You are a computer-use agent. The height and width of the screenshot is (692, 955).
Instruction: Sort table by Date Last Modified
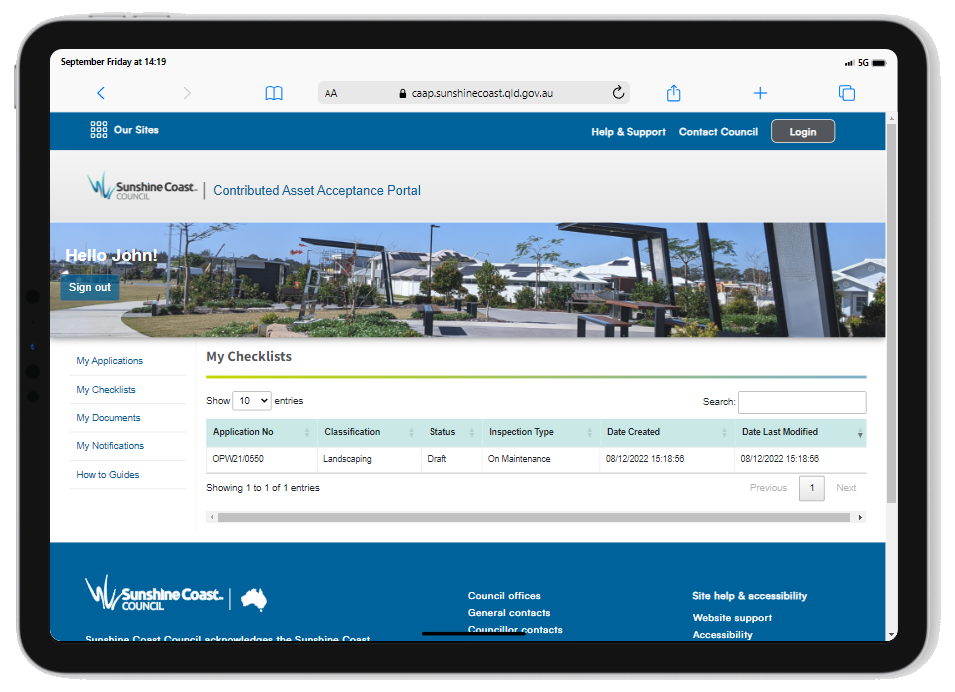click(x=780, y=432)
